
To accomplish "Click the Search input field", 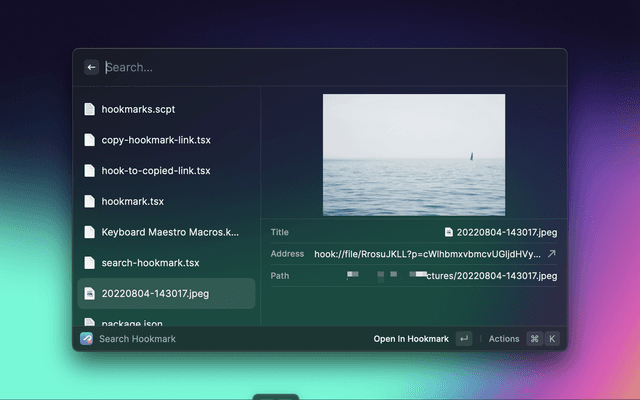I will pyautogui.click(x=330, y=67).
